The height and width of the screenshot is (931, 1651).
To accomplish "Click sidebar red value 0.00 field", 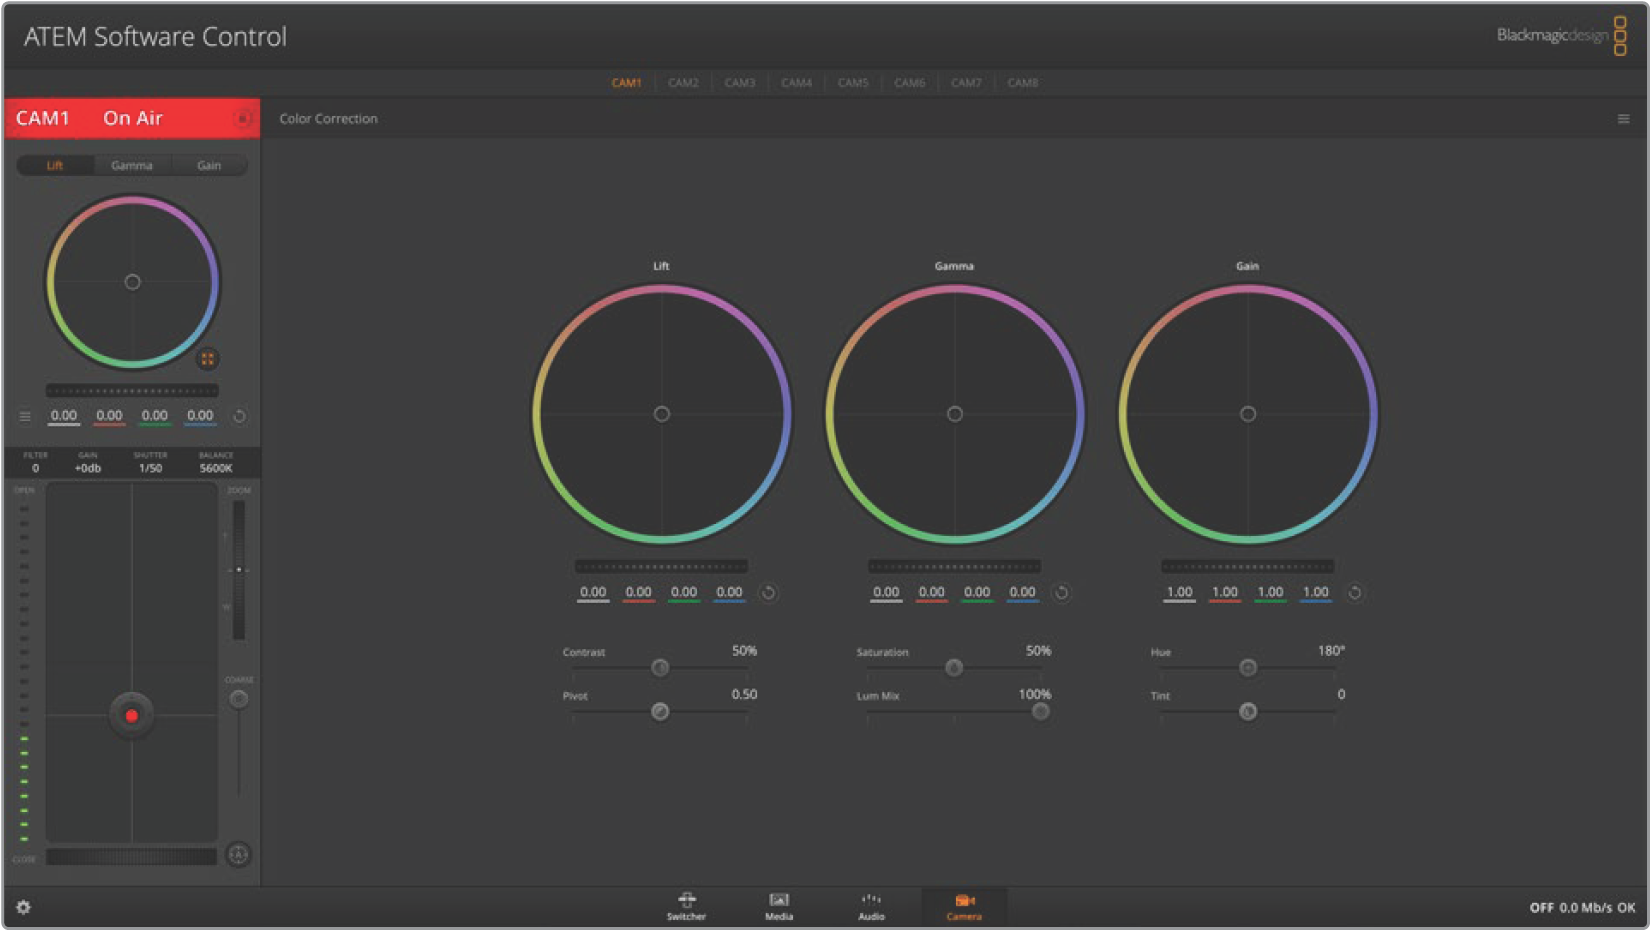I will (109, 416).
